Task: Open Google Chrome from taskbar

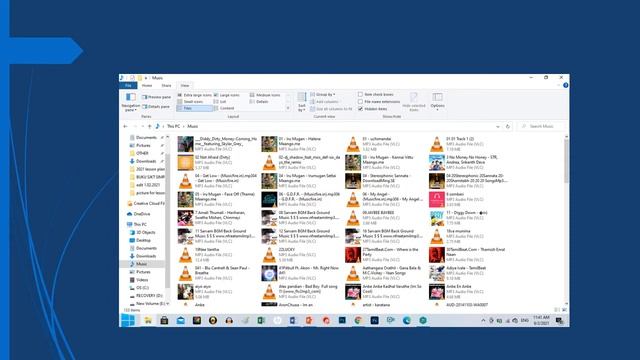Action: click(358, 321)
